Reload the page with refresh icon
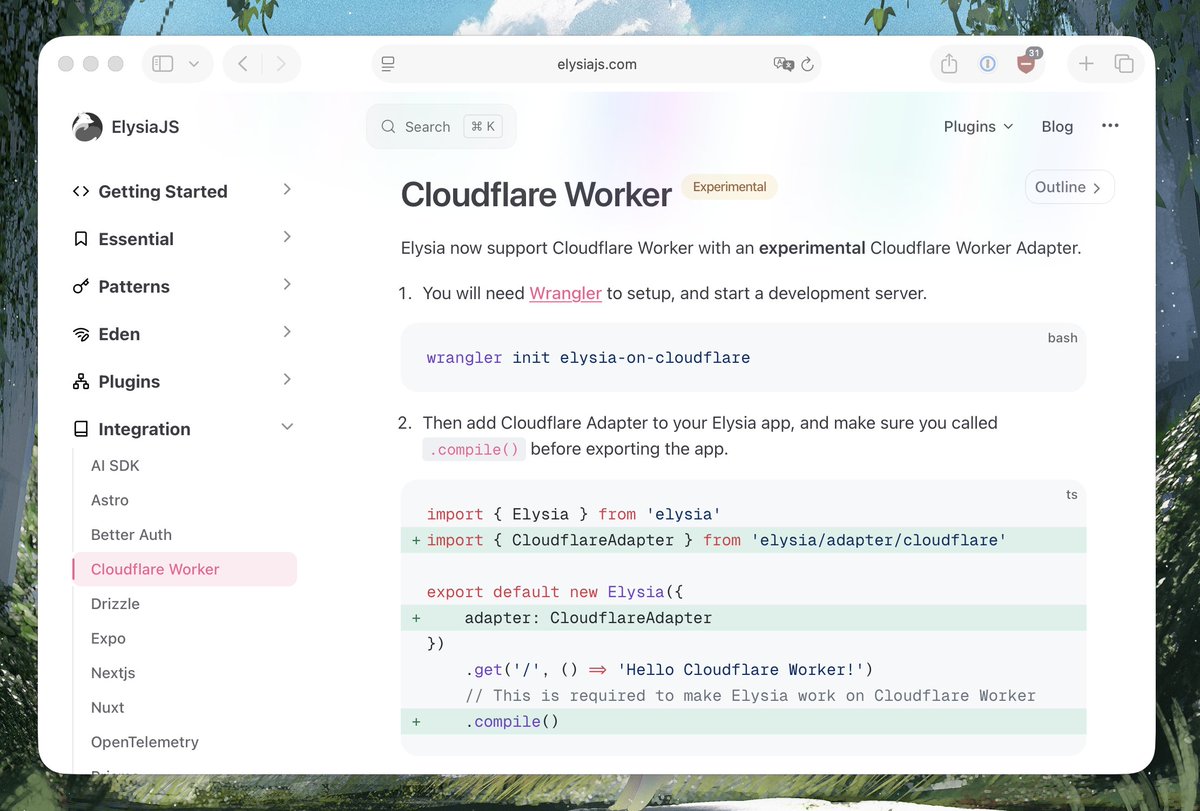Viewport: 1200px width, 811px height. (x=807, y=64)
